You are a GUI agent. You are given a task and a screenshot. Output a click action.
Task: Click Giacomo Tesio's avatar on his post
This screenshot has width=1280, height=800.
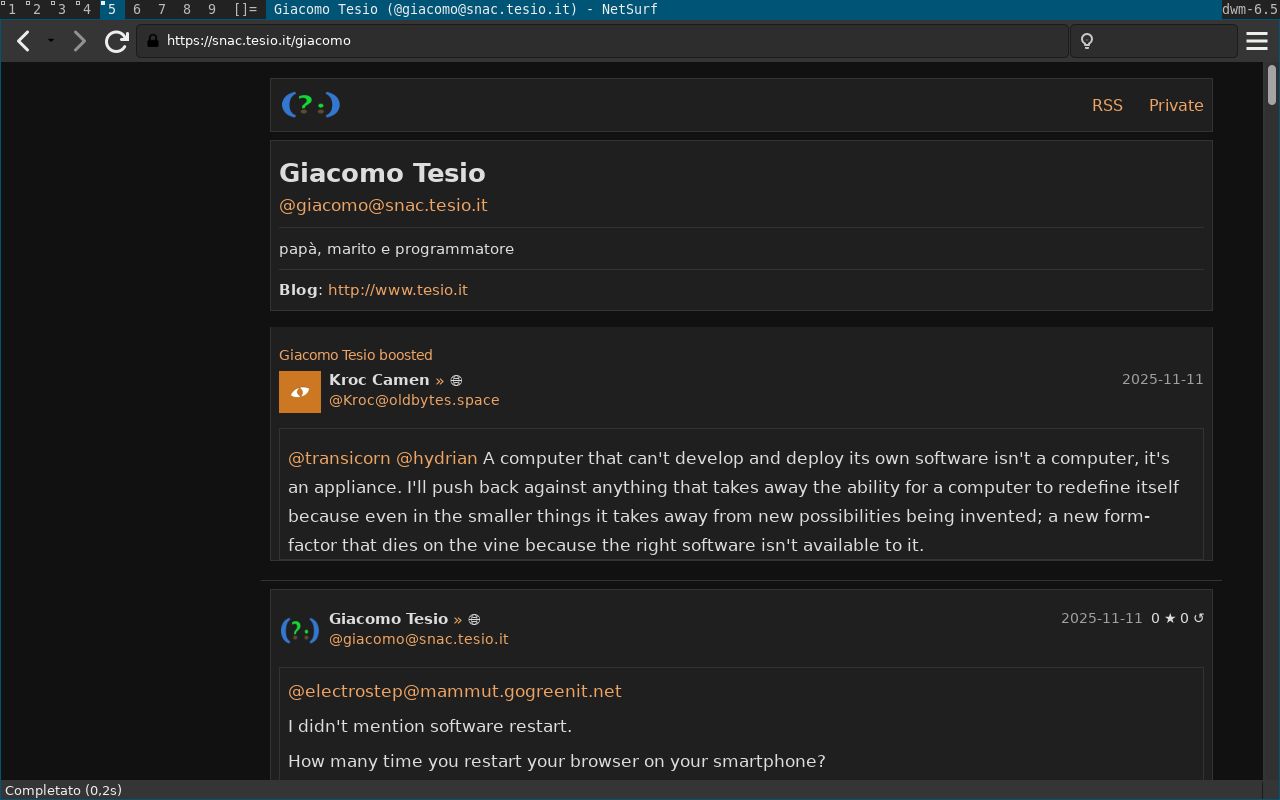(x=299, y=630)
